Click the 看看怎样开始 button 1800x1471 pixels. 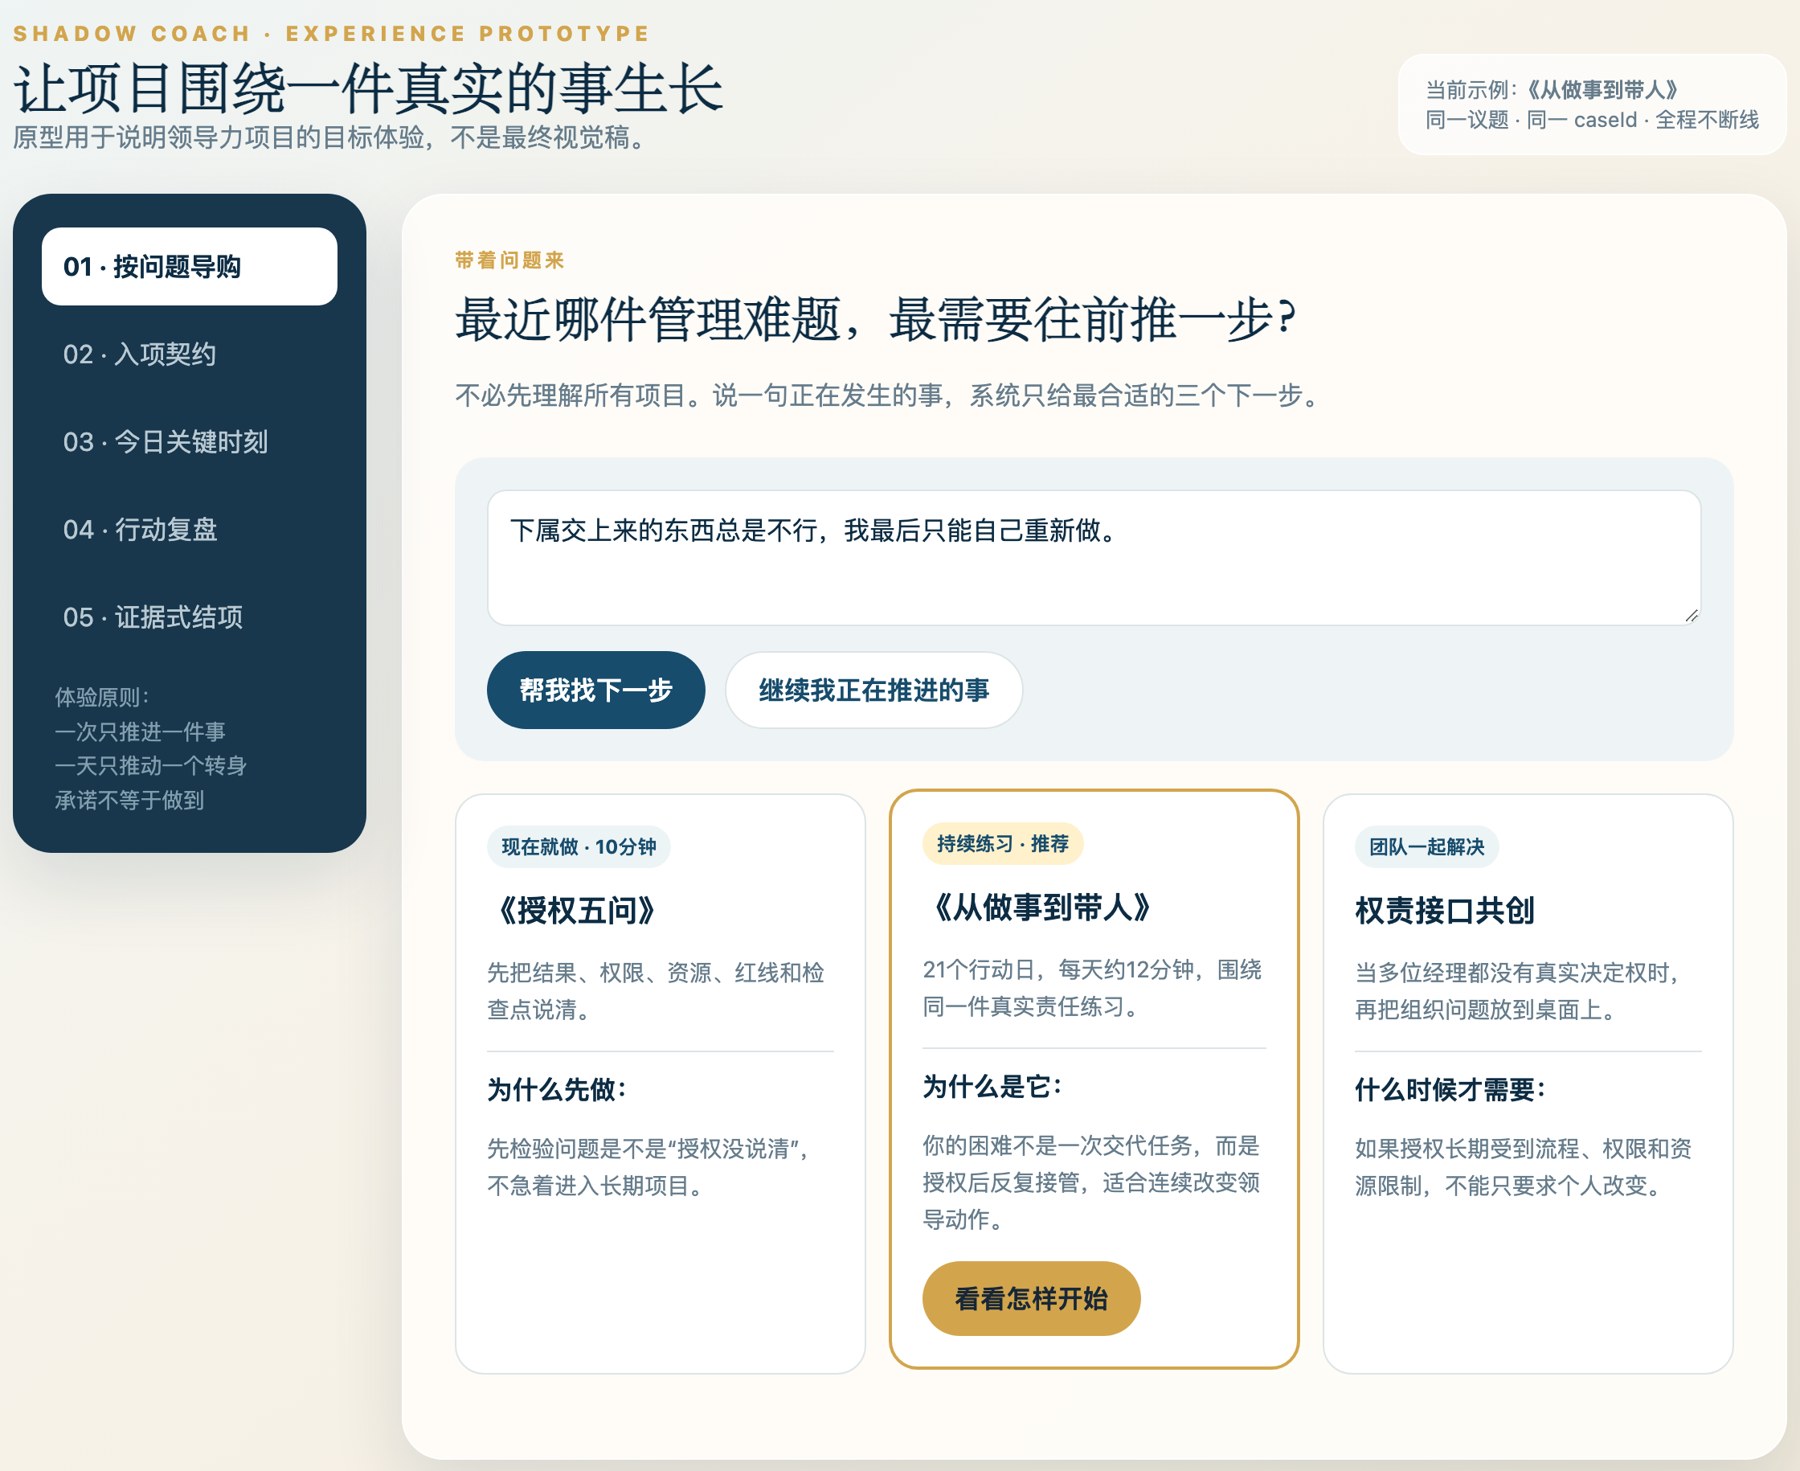(1031, 1298)
